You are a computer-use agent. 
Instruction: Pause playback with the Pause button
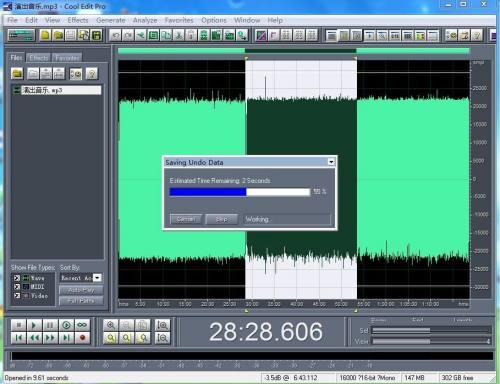[50, 325]
